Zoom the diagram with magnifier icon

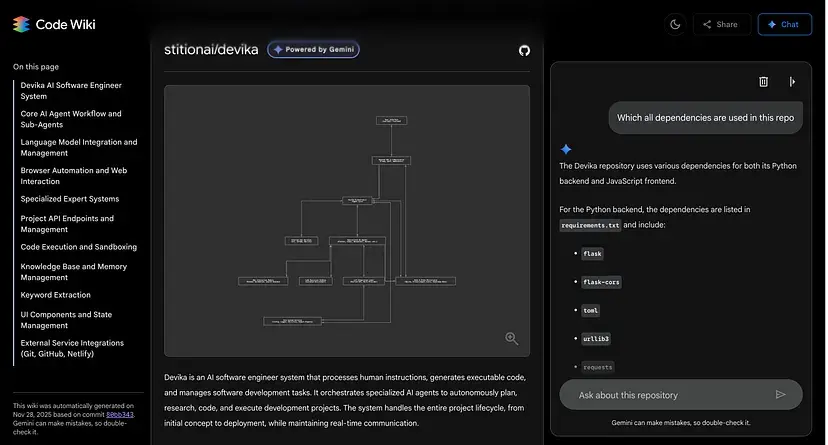(511, 339)
